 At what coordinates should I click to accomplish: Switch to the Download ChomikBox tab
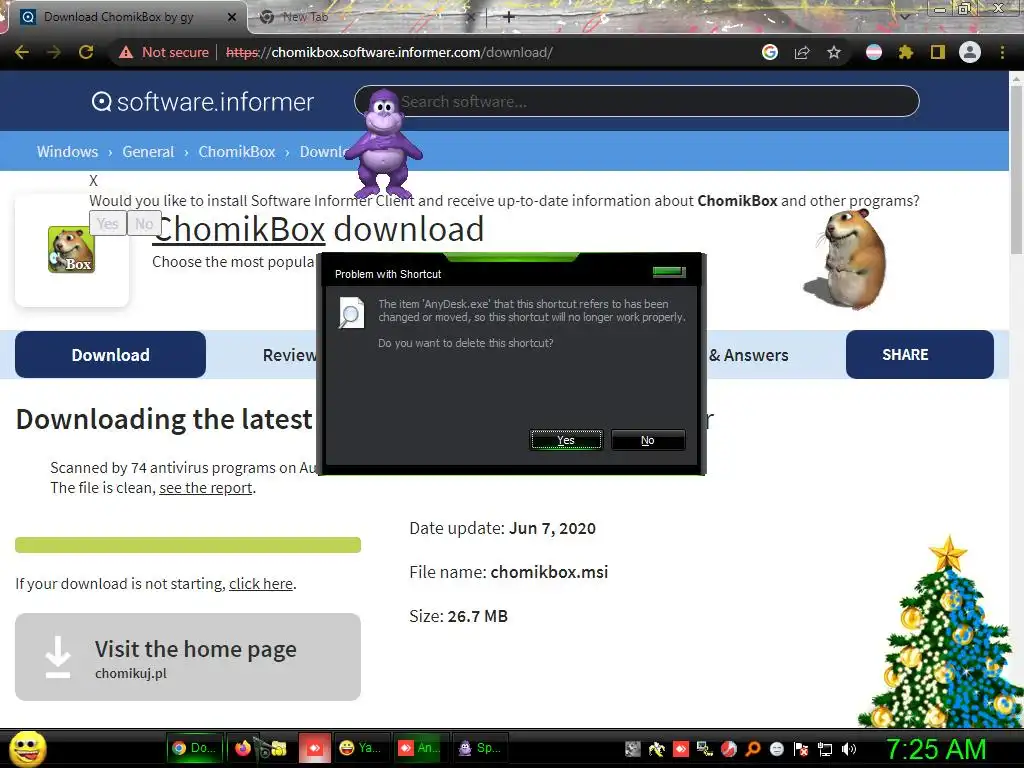(124, 17)
